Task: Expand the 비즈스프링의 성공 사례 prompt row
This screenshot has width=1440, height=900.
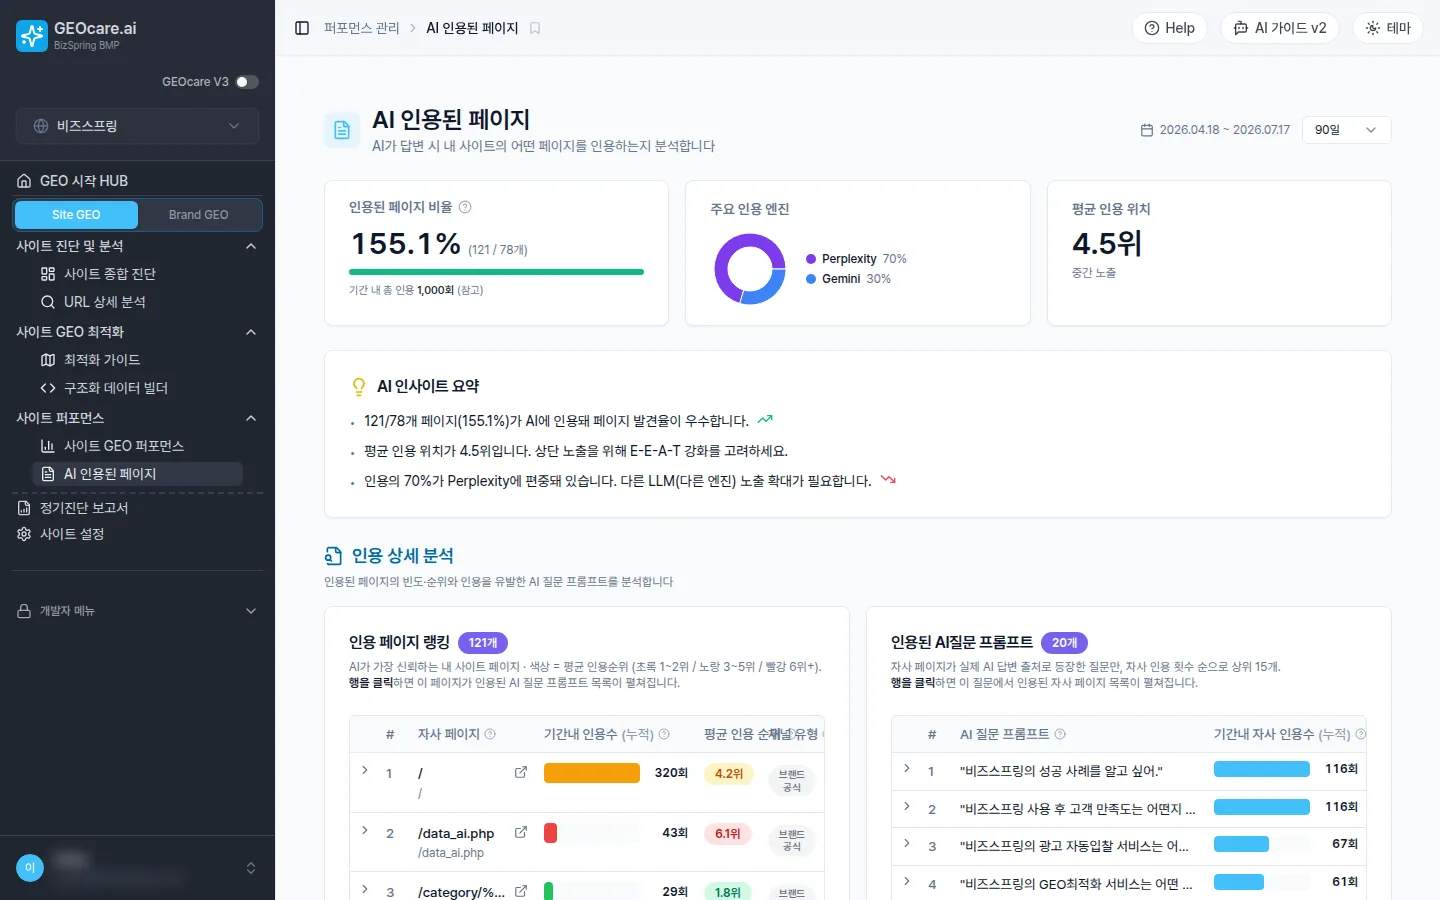Action: pyautogui.click(x=907, y=769)
